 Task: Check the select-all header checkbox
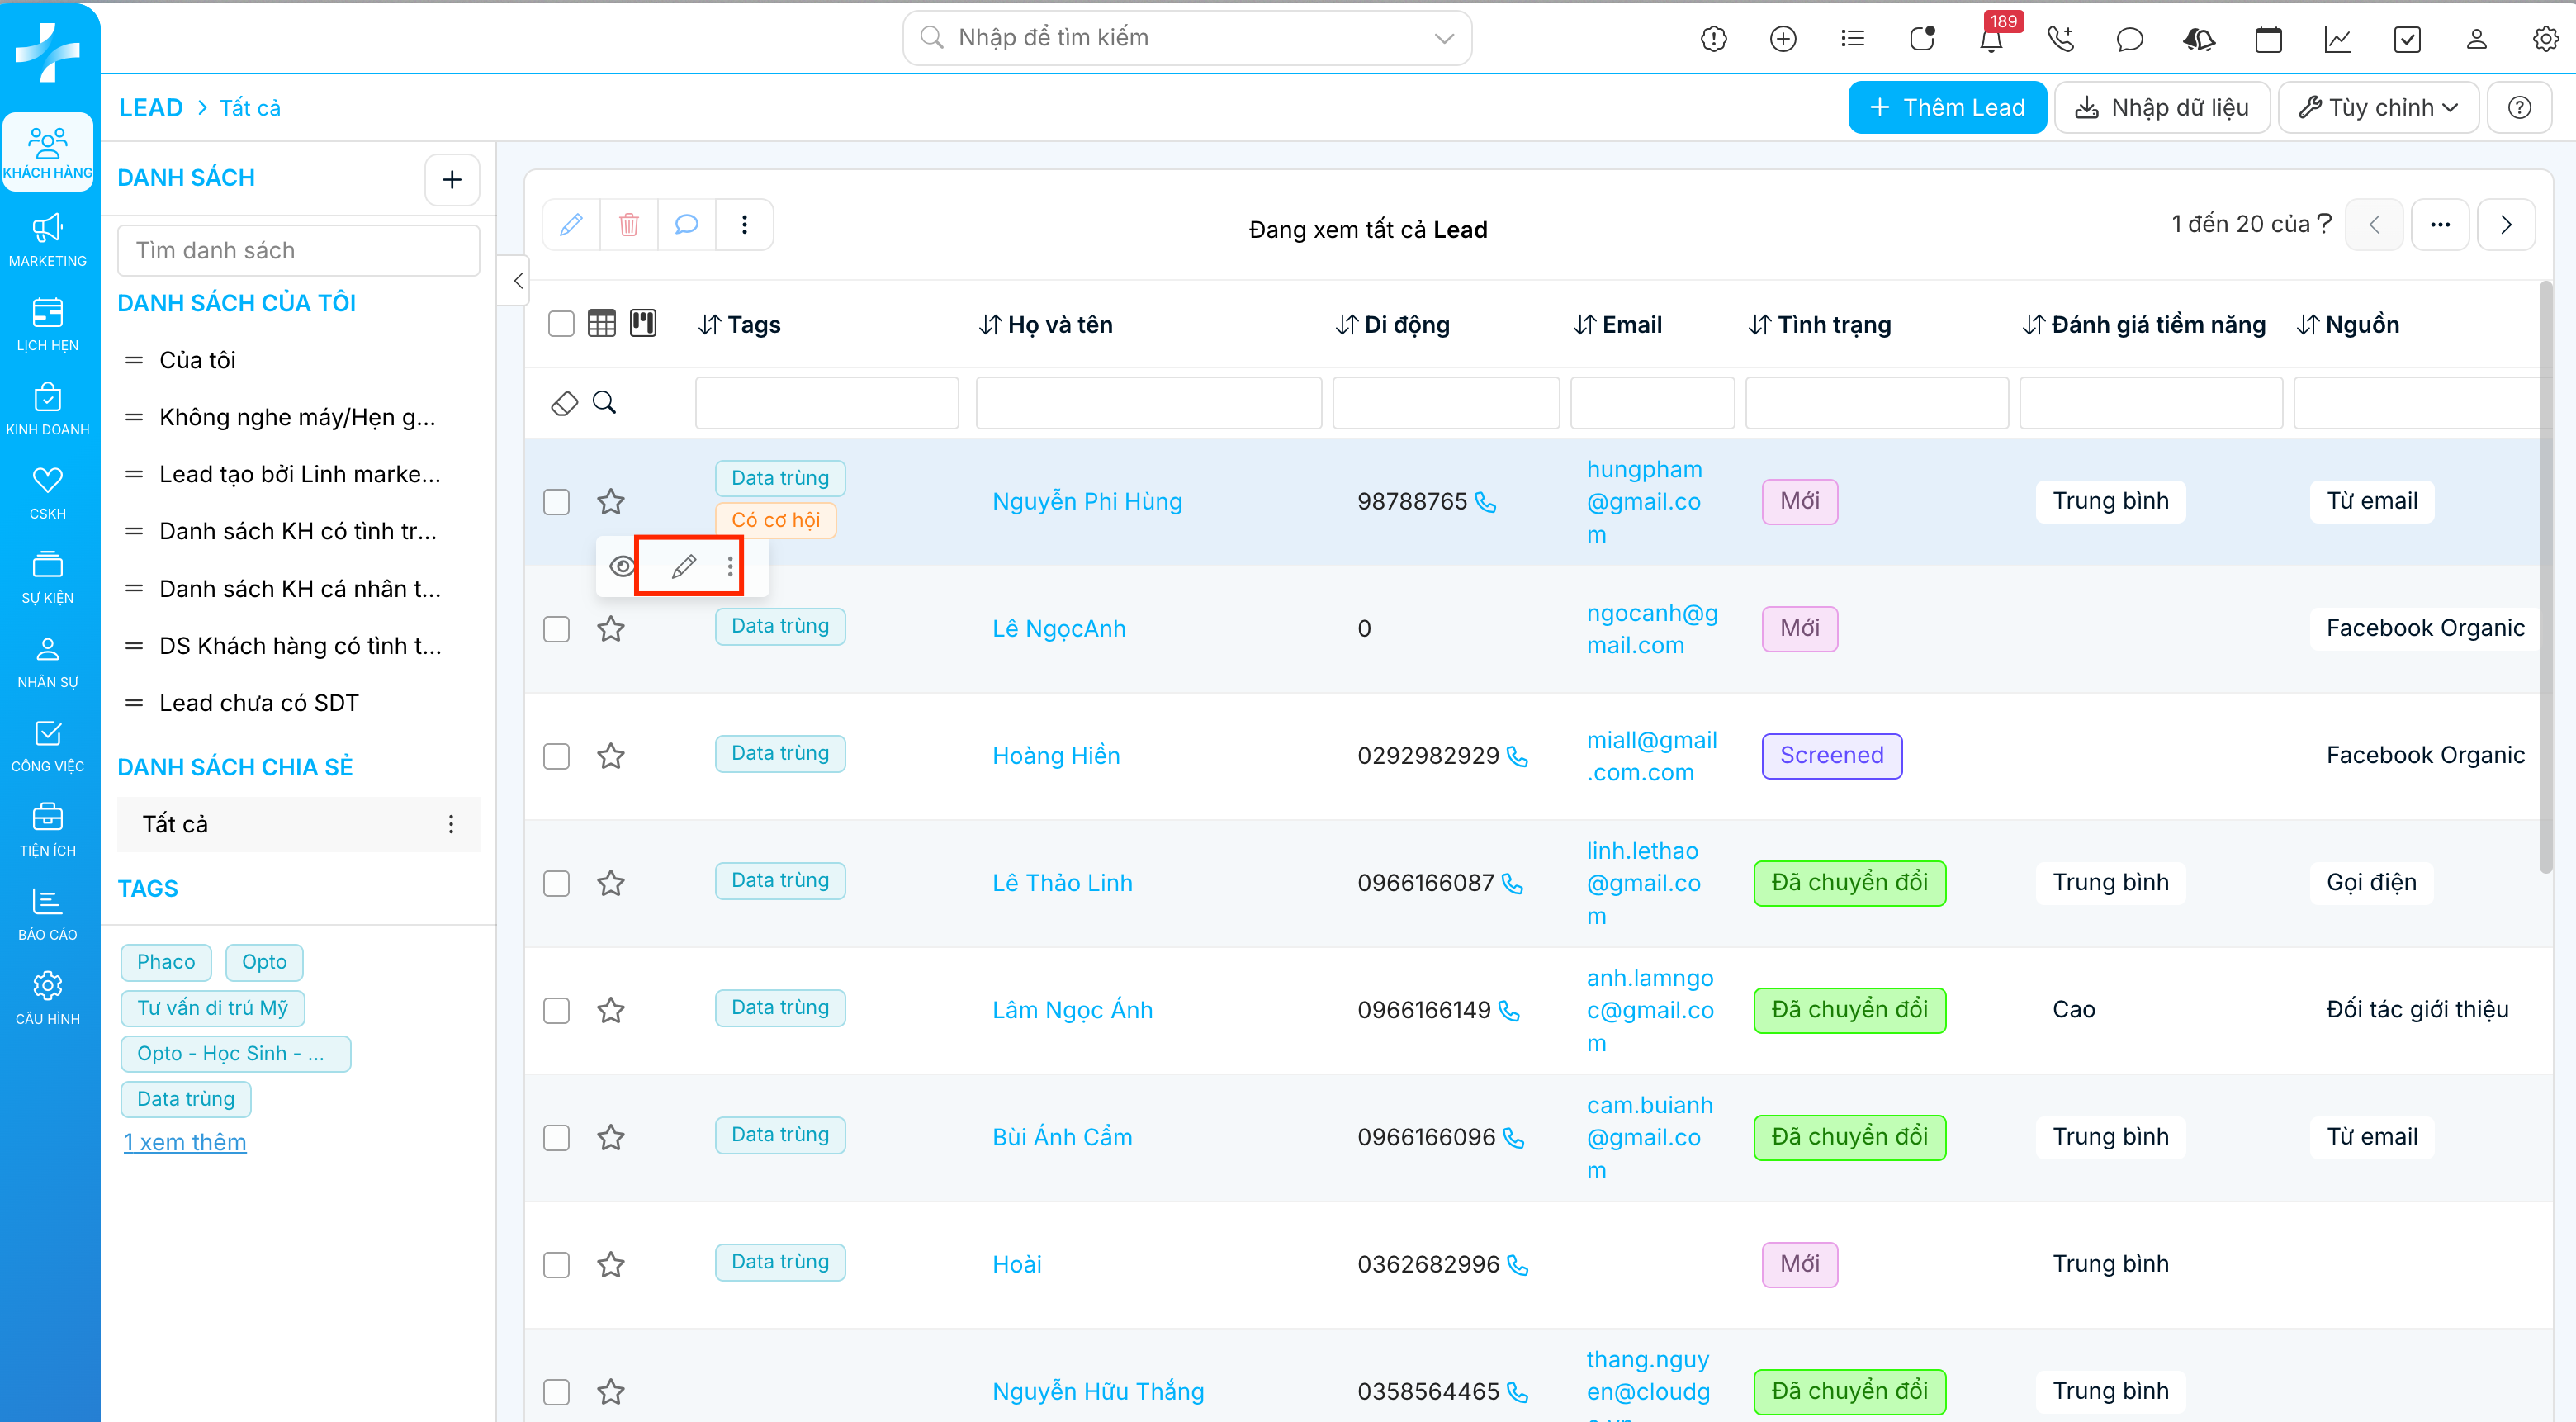pyautogui.click(x=561, y=324)
